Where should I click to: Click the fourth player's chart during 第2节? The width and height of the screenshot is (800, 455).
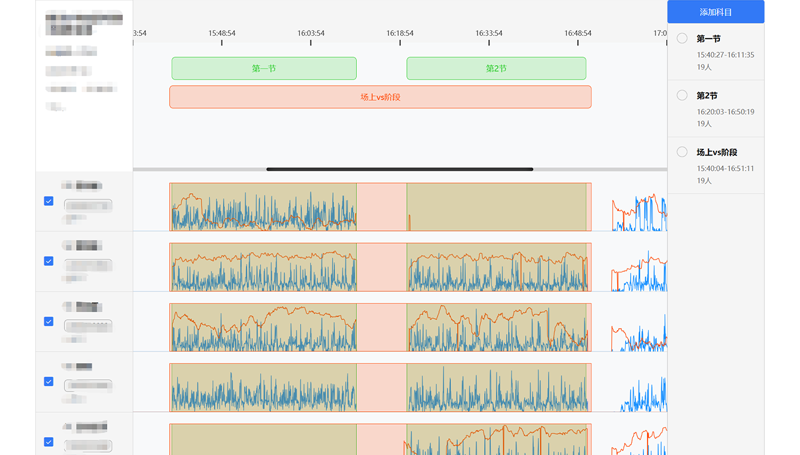tap(496, 388)
